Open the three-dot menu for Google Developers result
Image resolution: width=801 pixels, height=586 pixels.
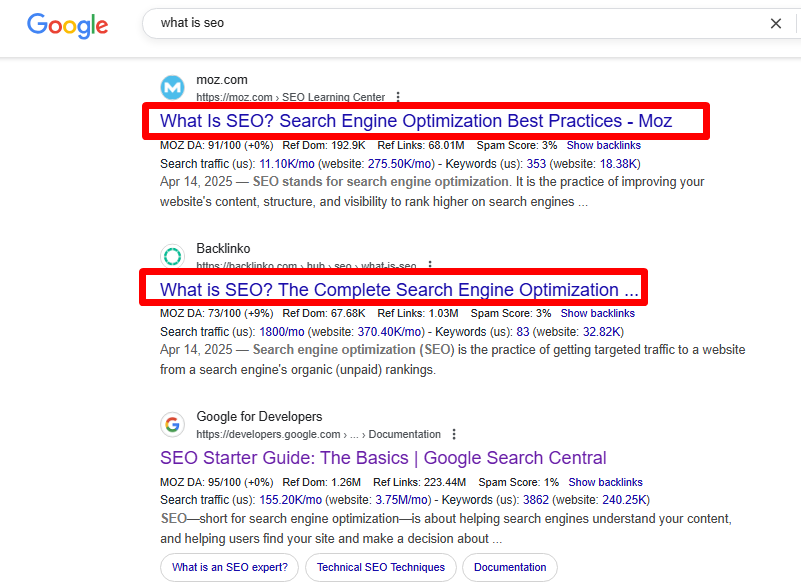point(454,434)
